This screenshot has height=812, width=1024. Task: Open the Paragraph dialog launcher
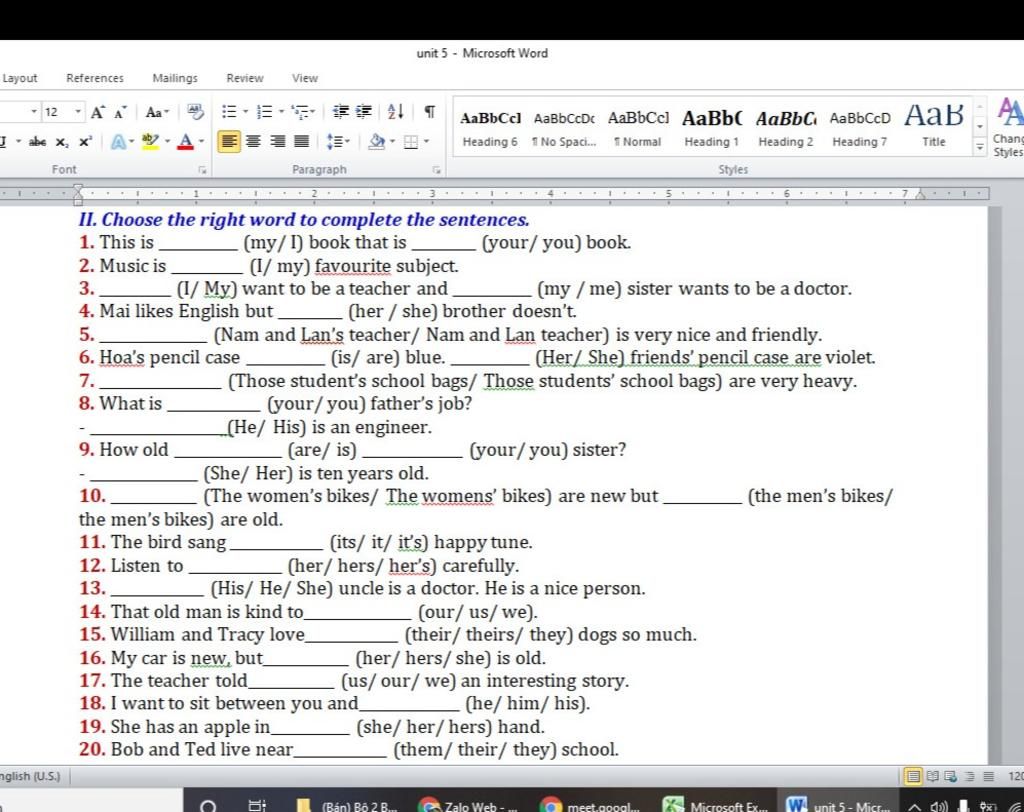coord(436,170)
